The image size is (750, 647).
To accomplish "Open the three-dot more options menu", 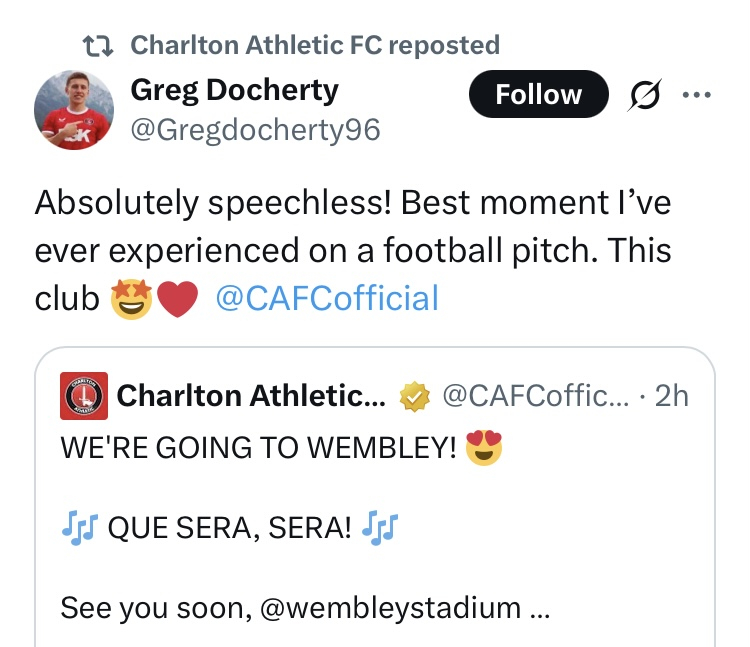I will [696, 95].
